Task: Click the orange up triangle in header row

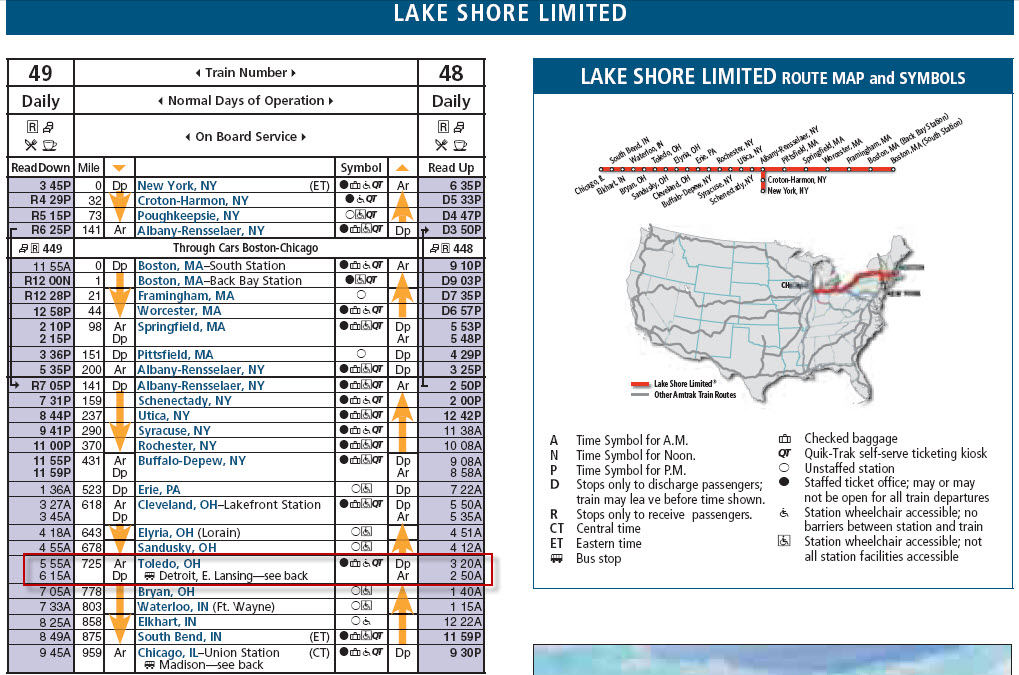Action: tap(402, 168)
